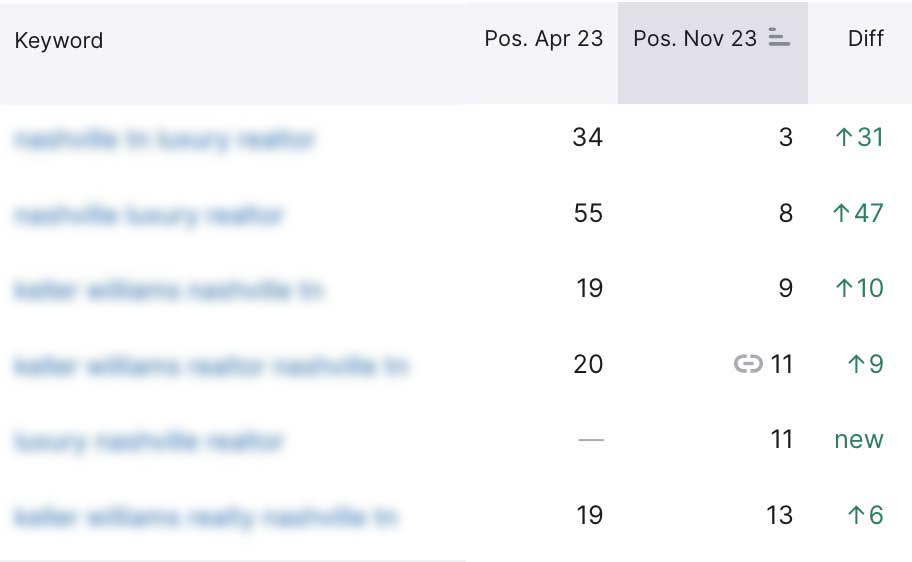Open 'keller williams realty nashville tn' keyword
The image size is (912, 562).
coord(205,517)
